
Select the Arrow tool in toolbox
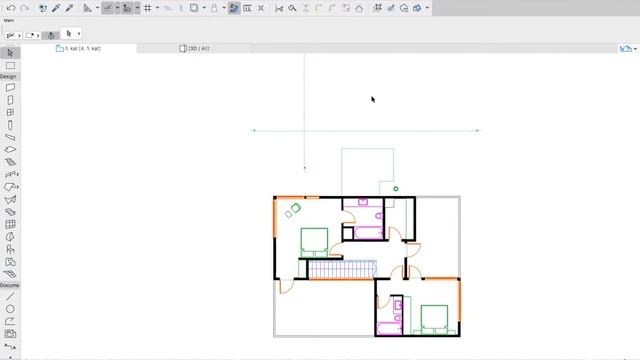[x=10, y=53]
